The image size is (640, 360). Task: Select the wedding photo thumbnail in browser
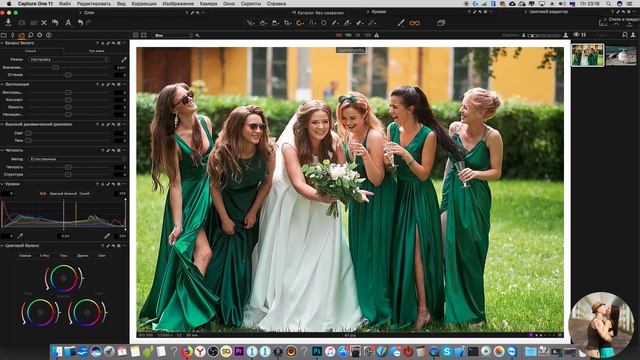coord(588,55)
